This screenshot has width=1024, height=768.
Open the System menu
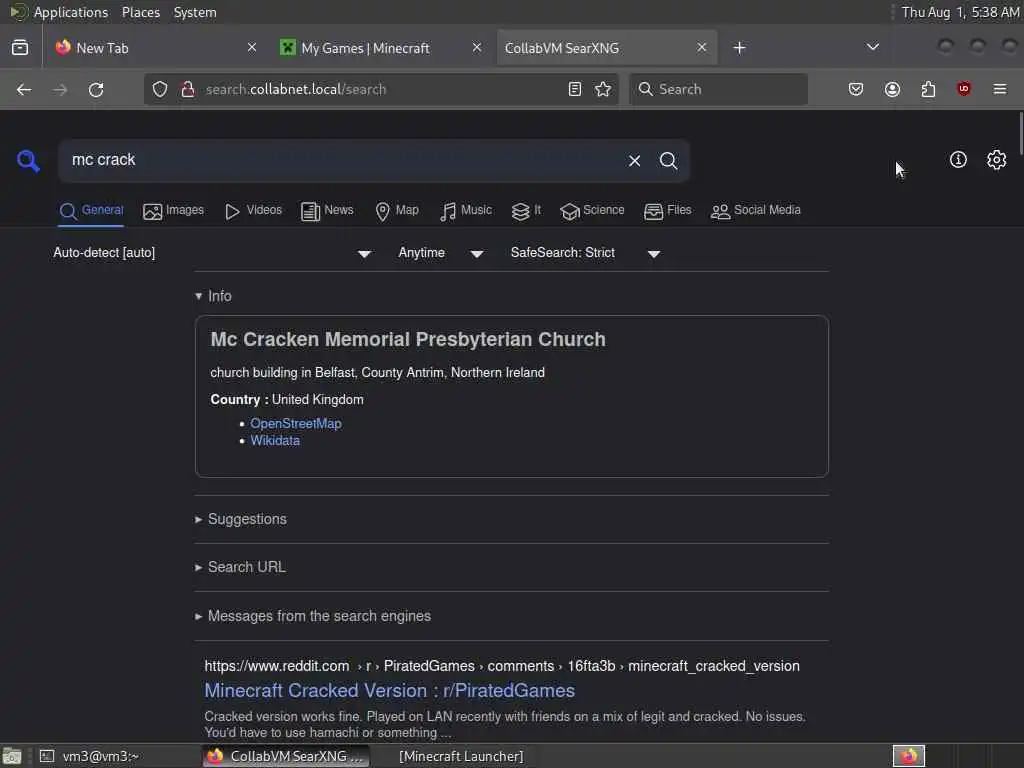point(195,12)
